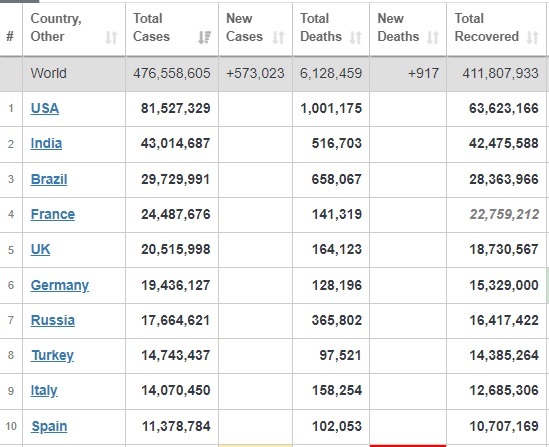Sort by New Deaths column arrows

pos(433,37)
